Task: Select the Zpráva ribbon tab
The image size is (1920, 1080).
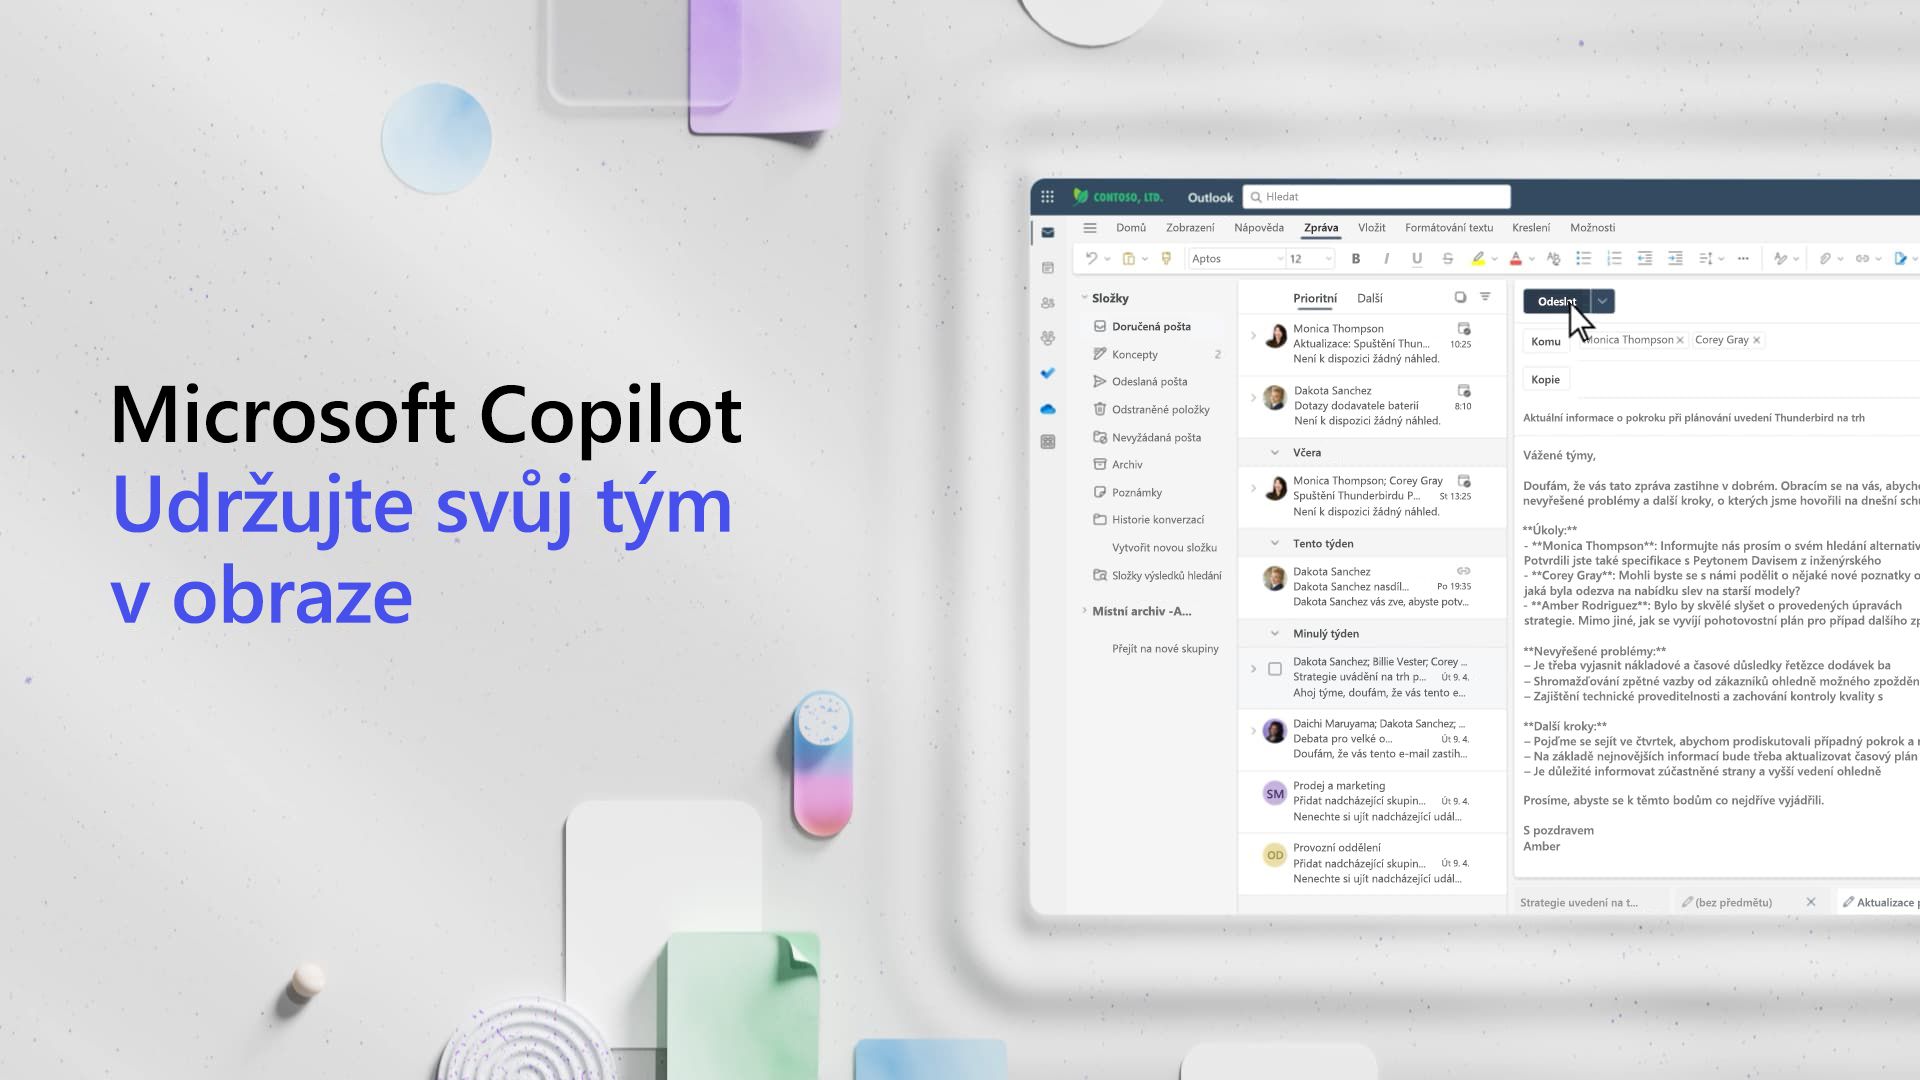Action: (1320, 227)
